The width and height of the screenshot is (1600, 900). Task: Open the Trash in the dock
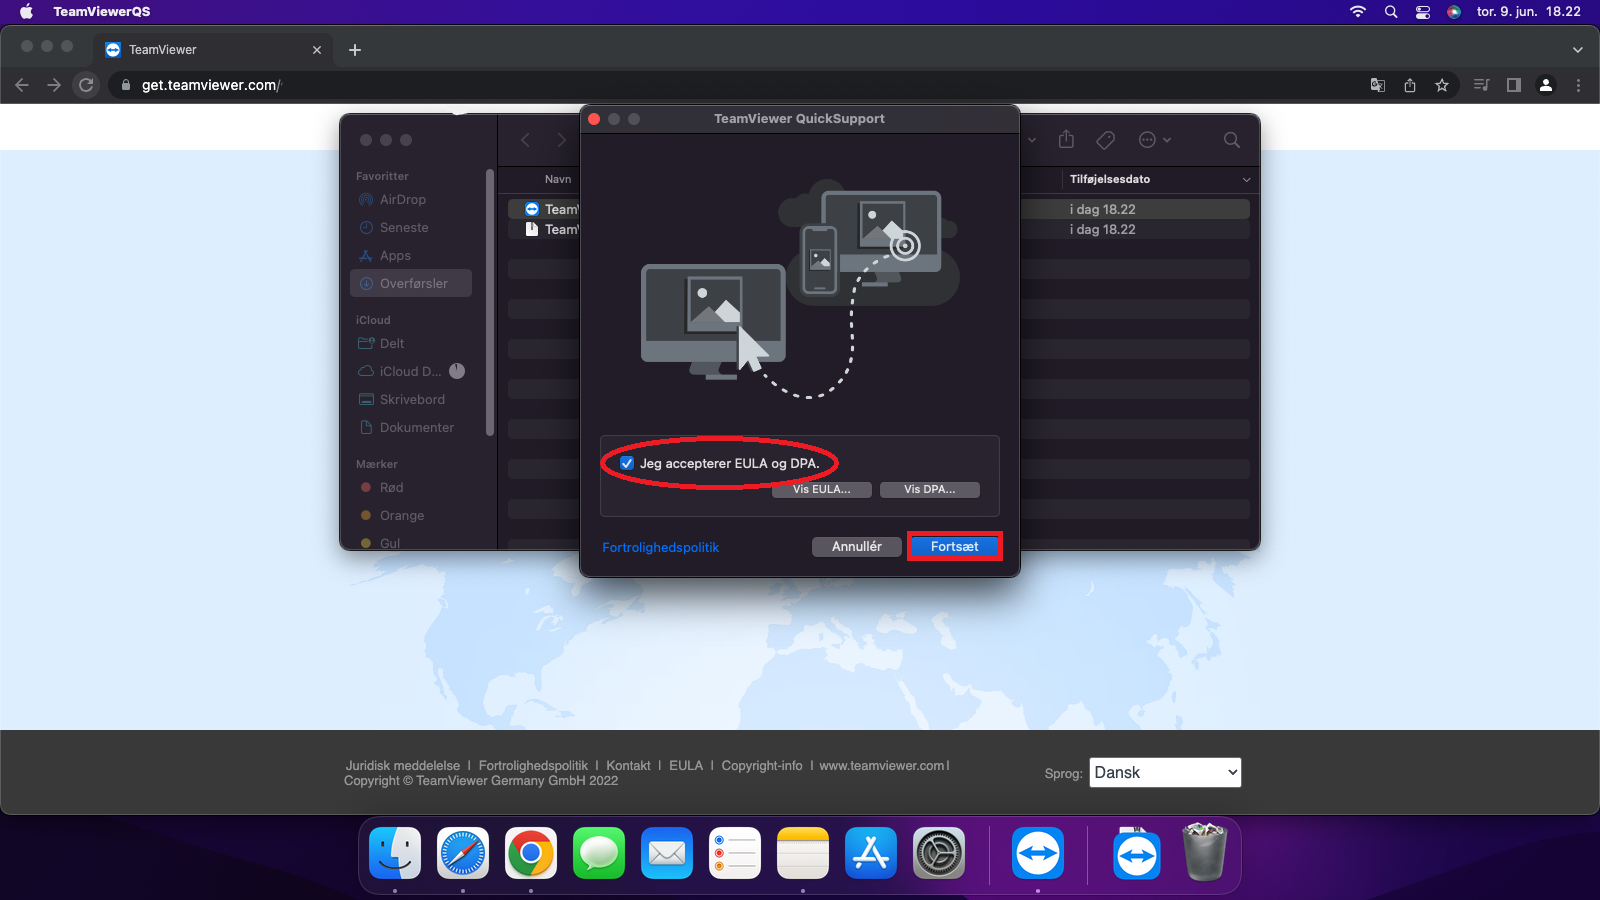[1204, 853]
